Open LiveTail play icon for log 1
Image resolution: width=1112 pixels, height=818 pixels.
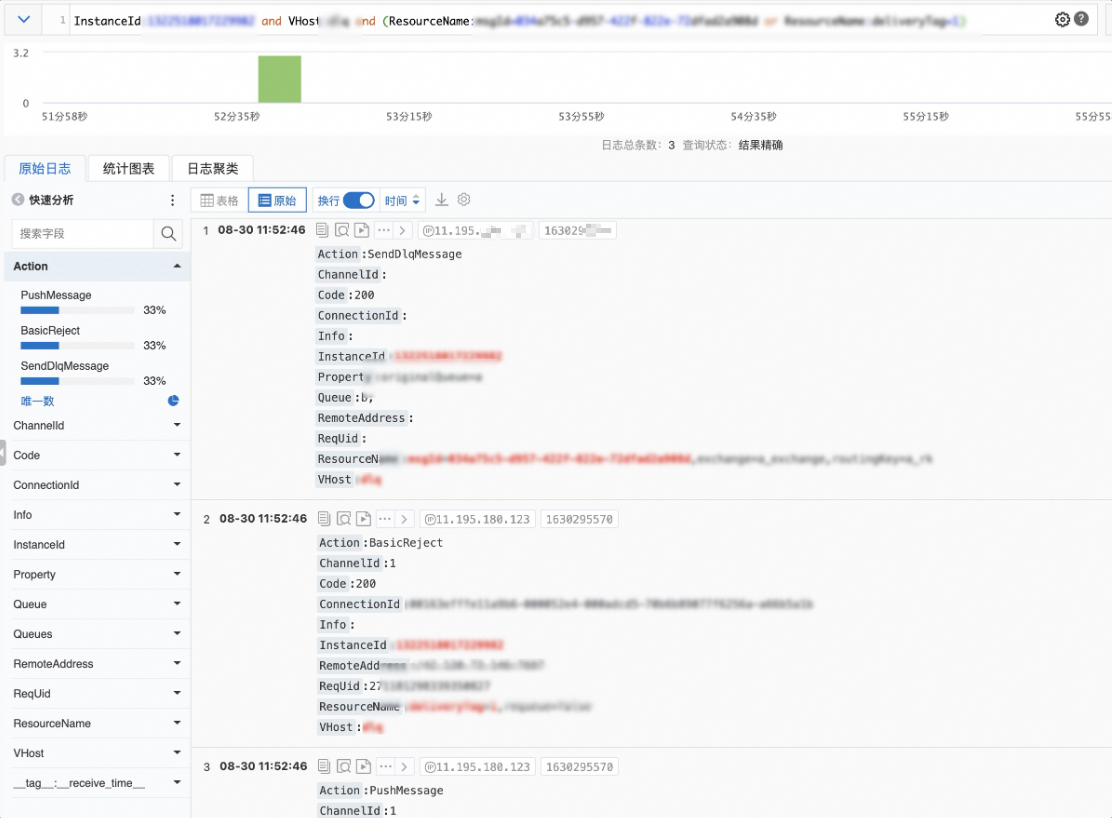click(362, 230)
